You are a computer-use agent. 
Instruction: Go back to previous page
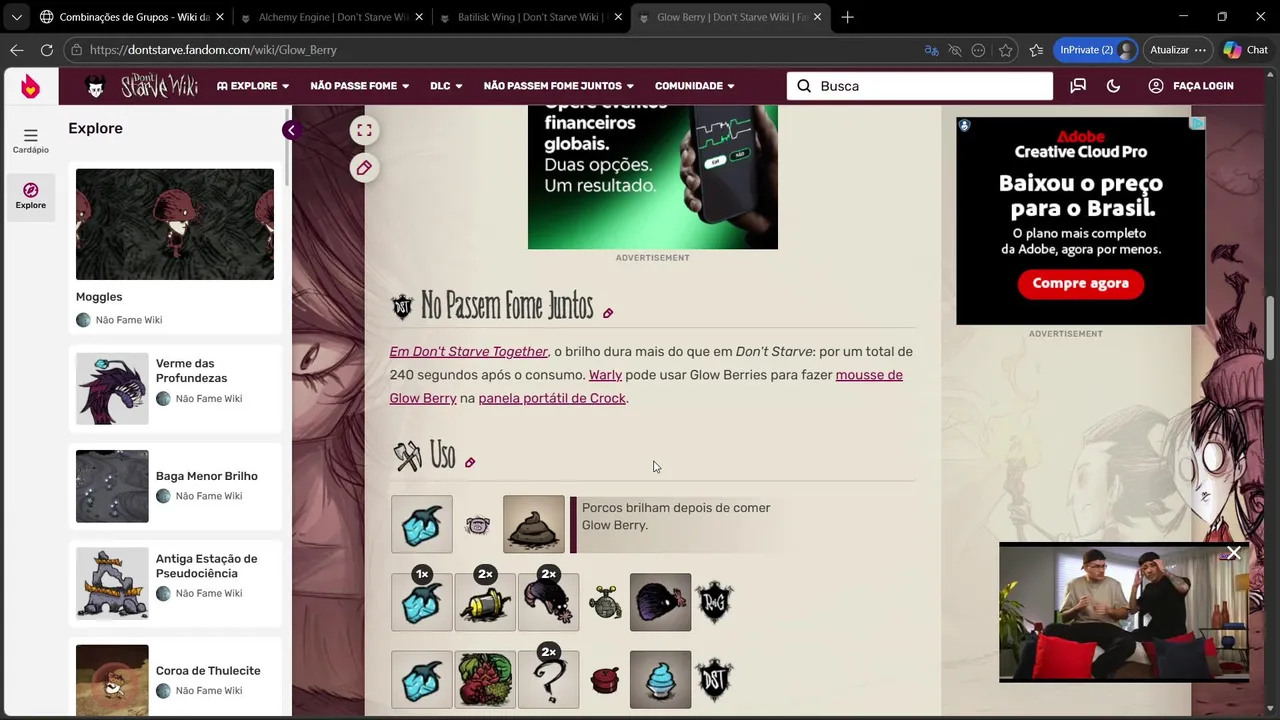pos(16,50)
